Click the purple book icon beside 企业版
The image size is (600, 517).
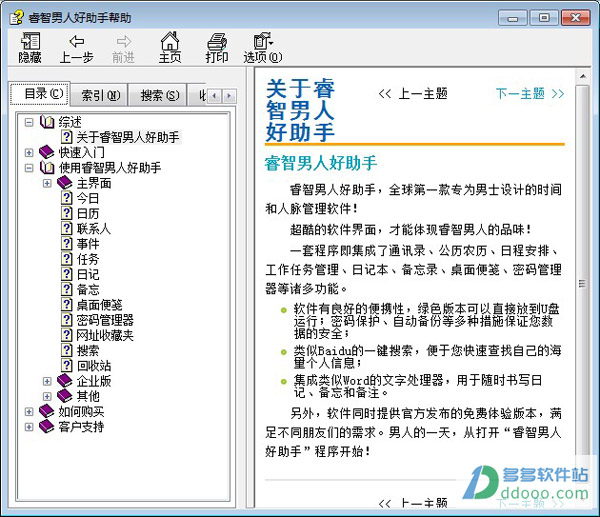click(65, 381)
